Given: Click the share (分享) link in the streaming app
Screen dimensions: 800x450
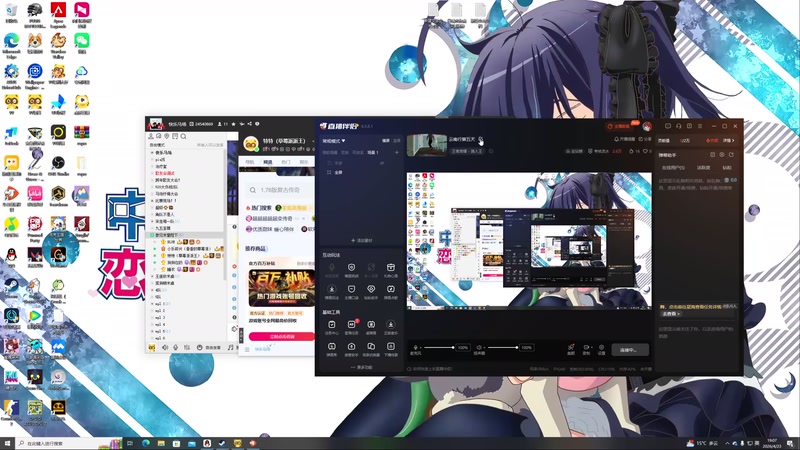Looking at the screenshot, I should tap(645, 139).
